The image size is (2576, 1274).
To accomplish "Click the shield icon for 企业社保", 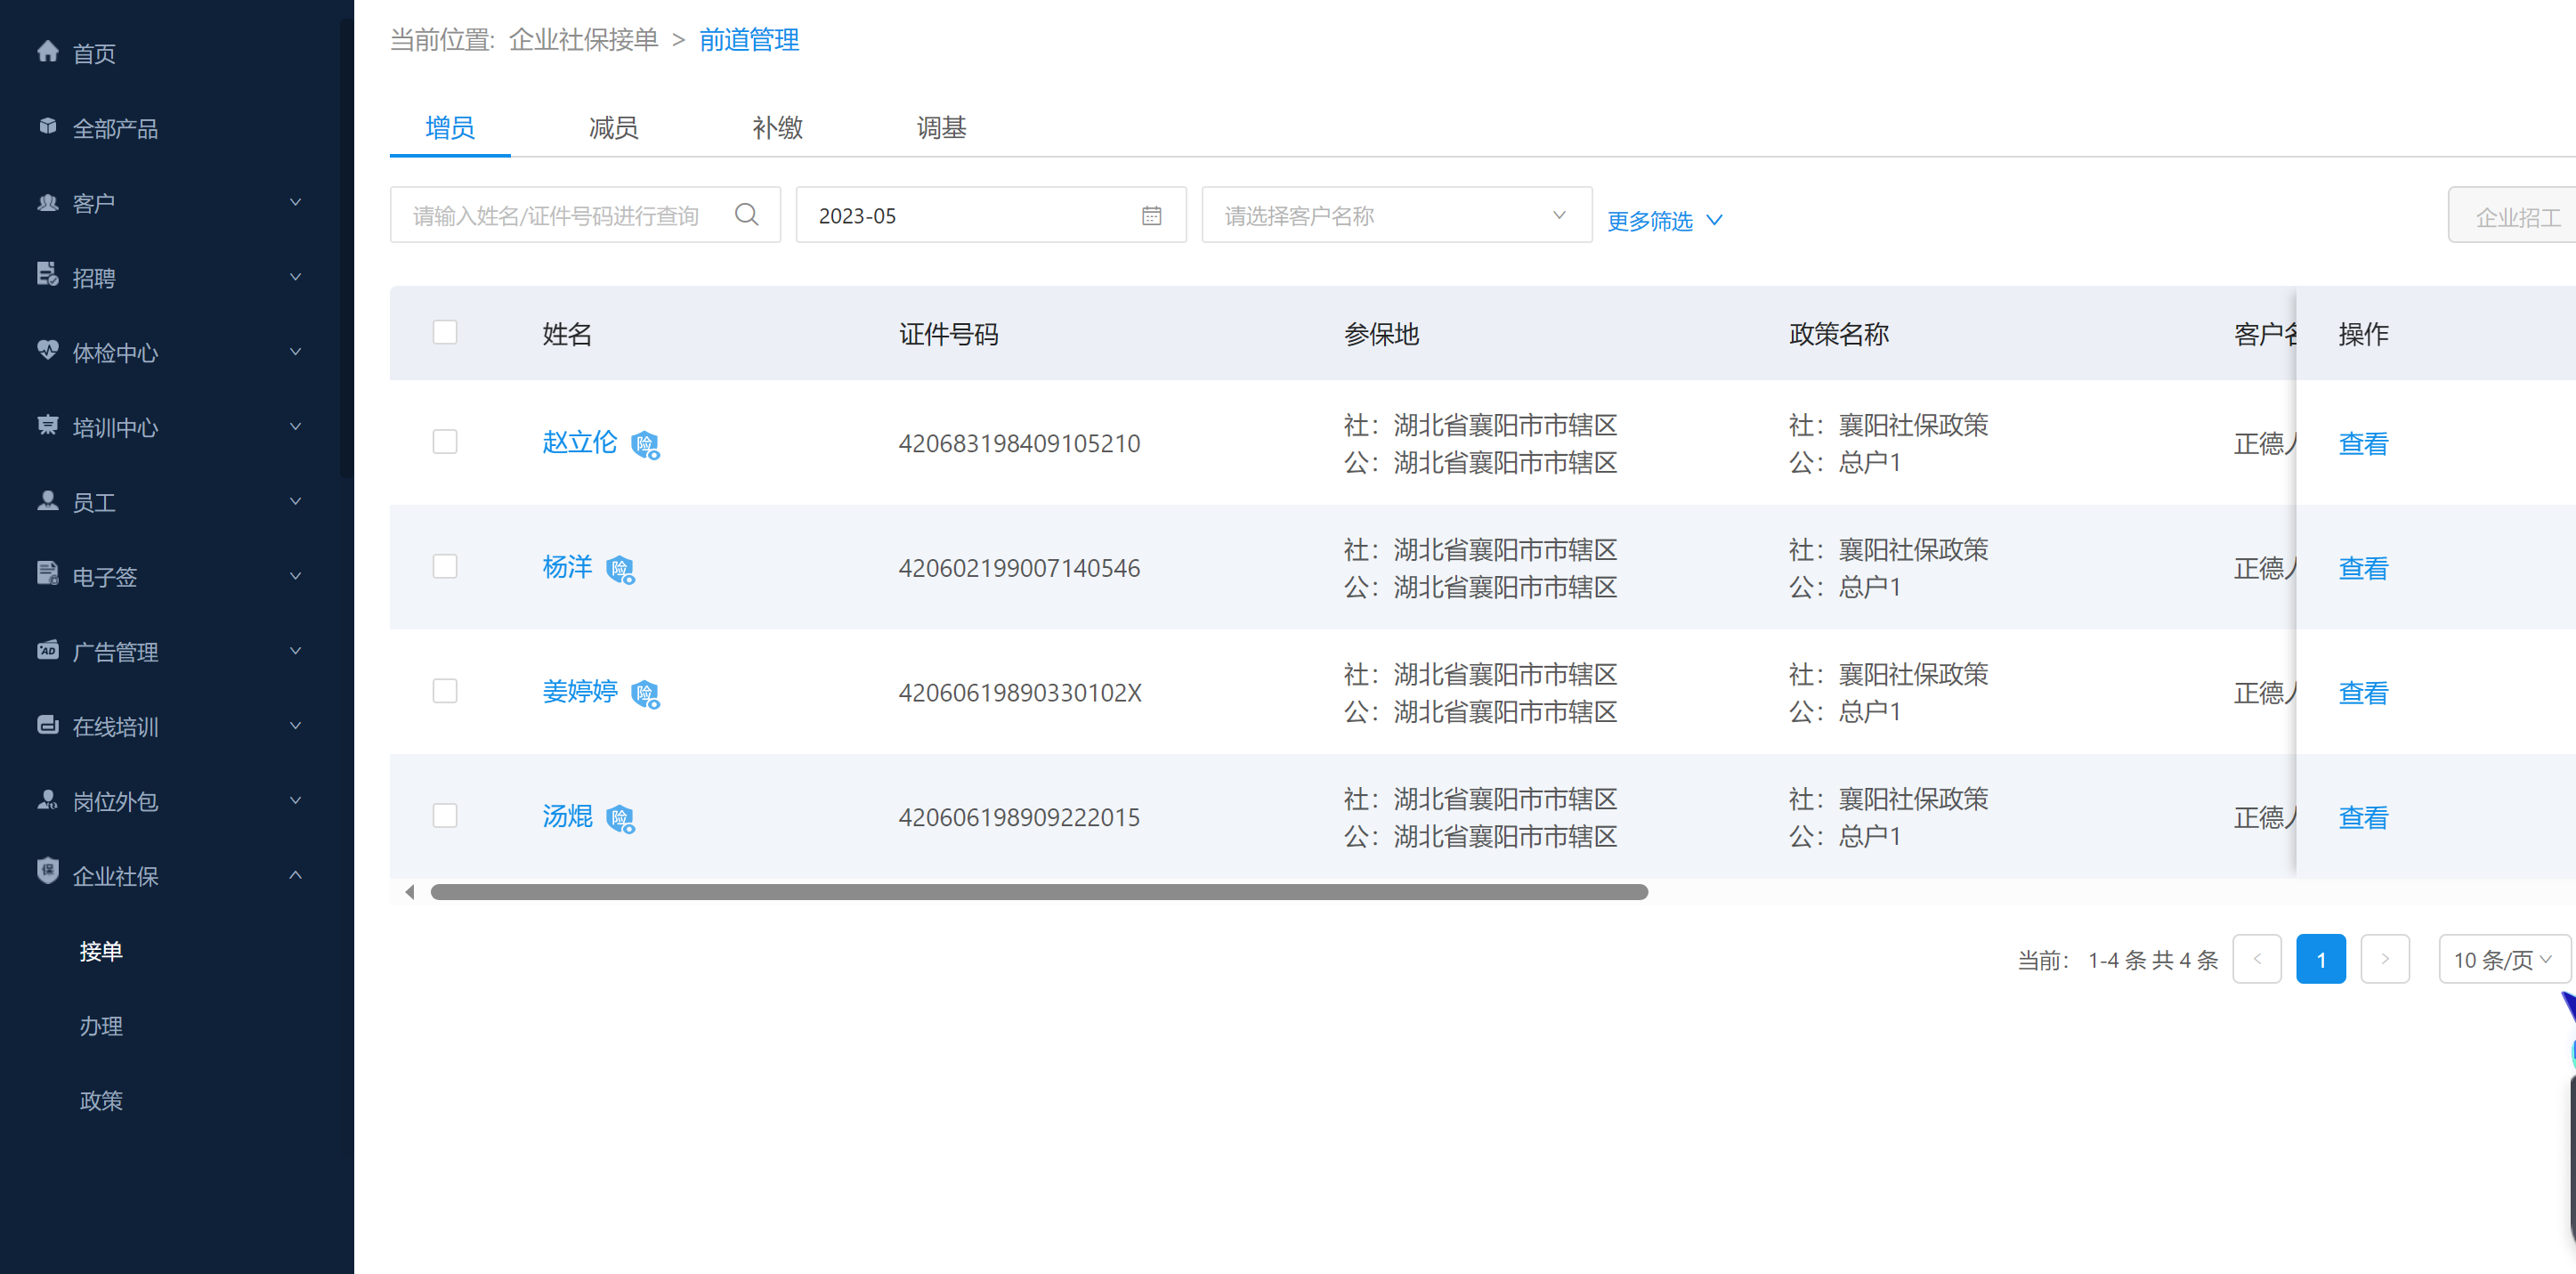I will coord(47,871).
